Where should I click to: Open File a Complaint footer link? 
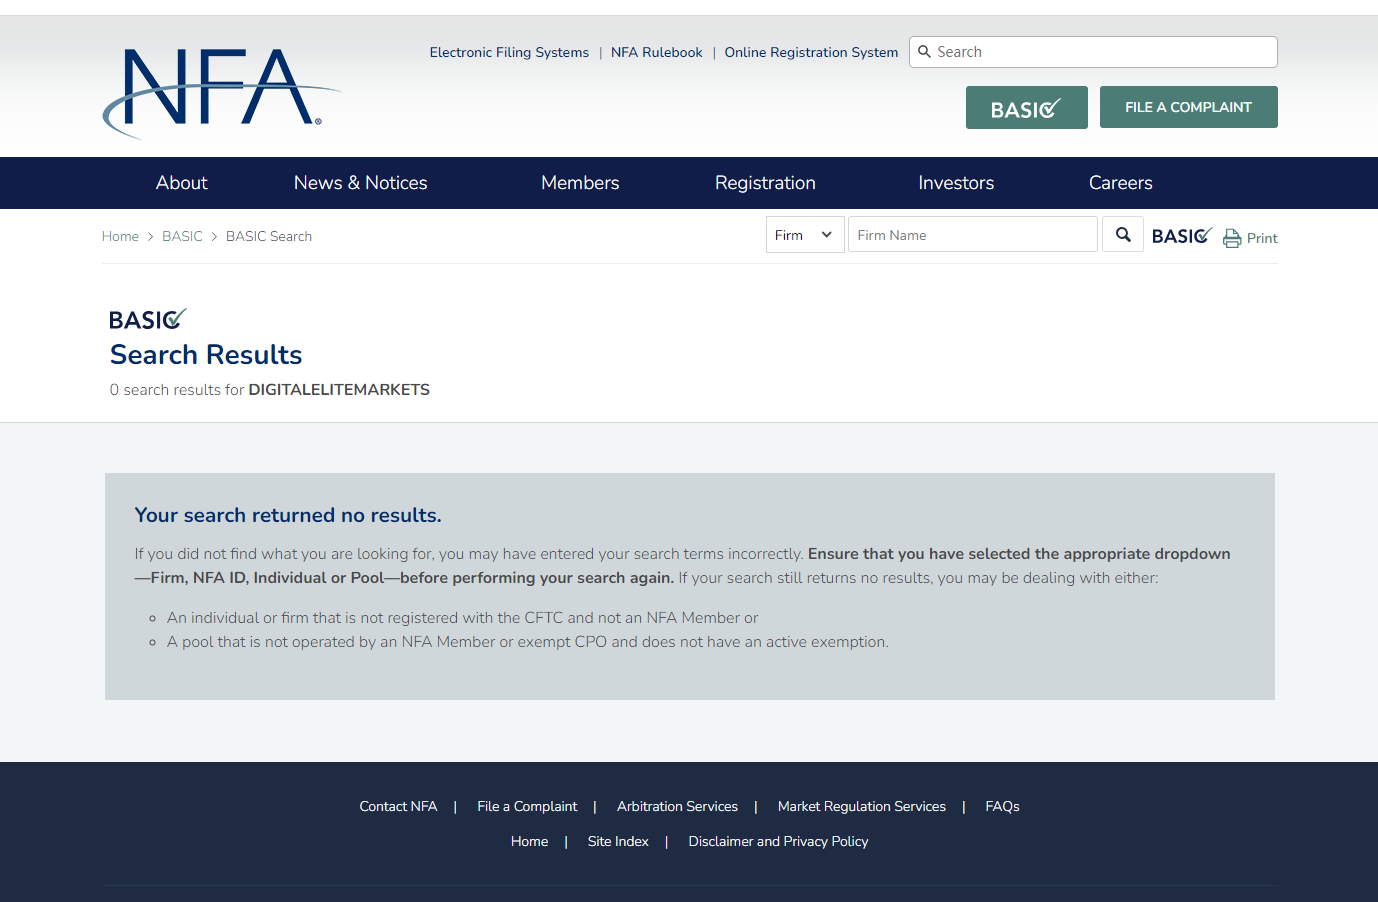[x=527, y=806]
